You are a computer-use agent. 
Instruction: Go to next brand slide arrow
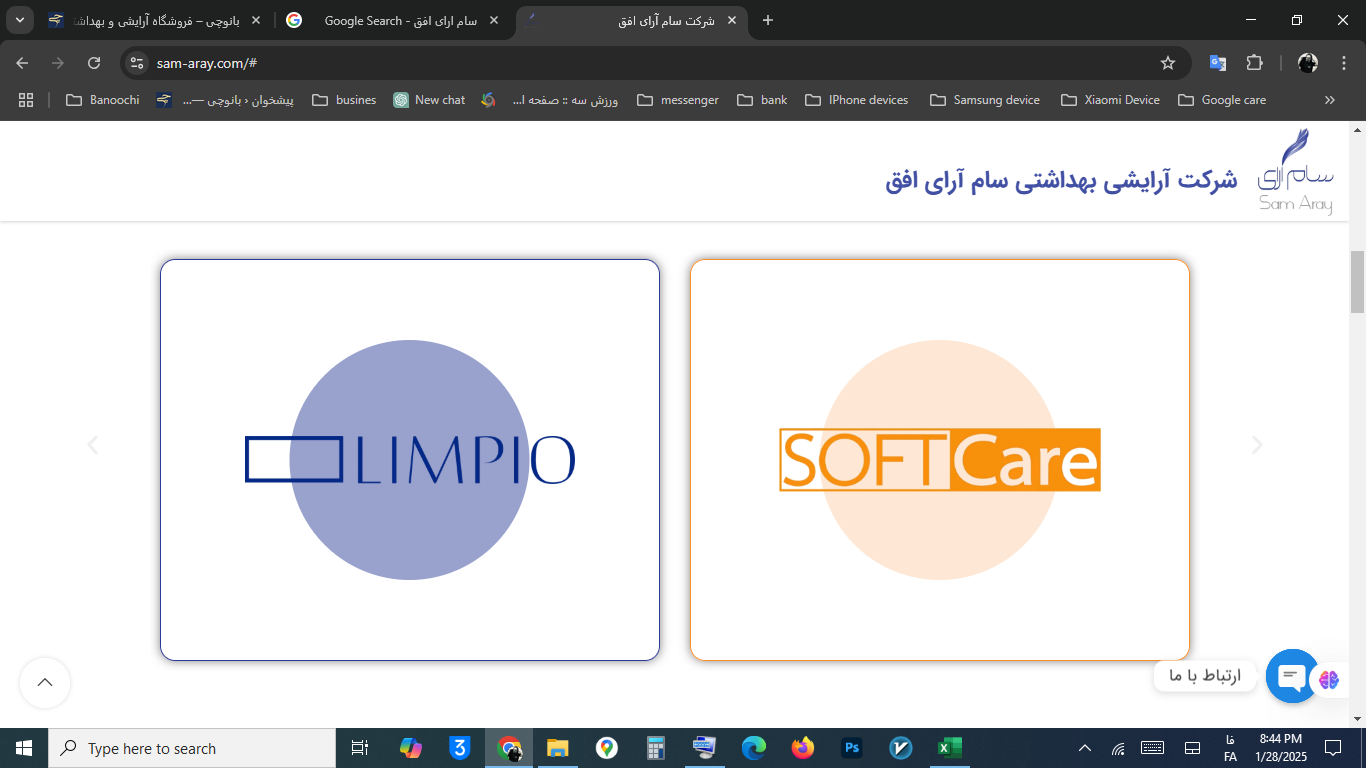pyautogui.click(x=1257, y=445)
